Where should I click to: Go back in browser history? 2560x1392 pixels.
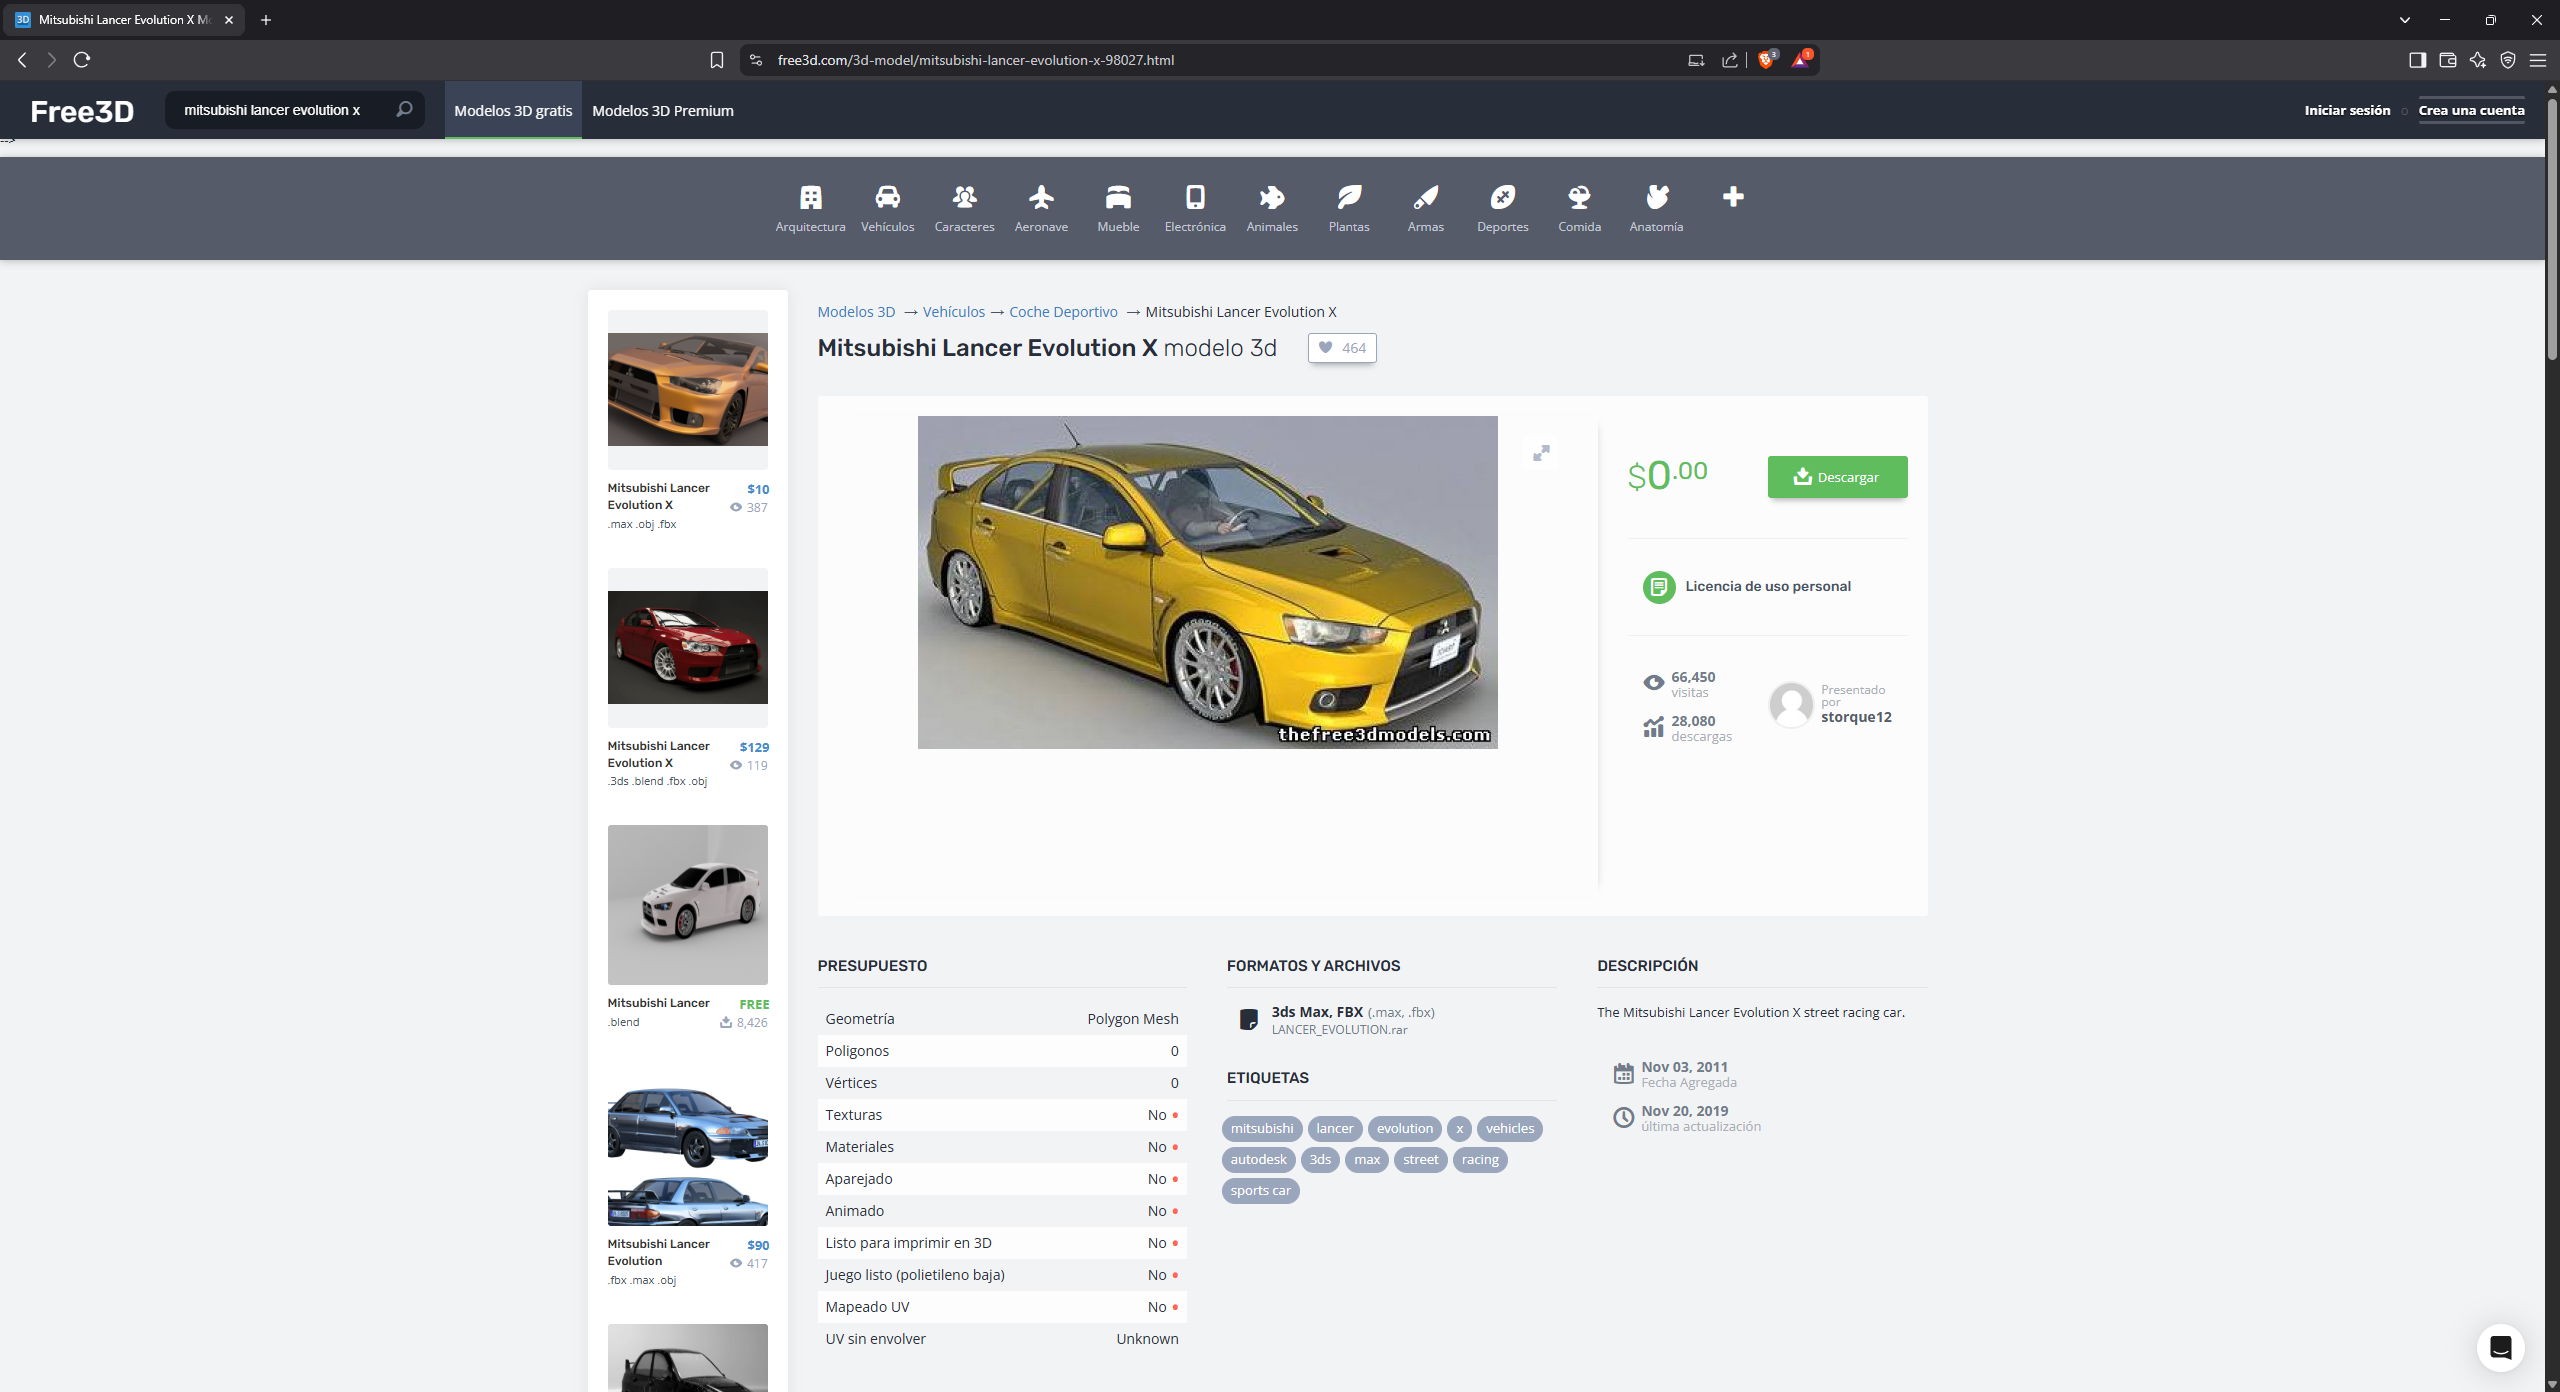pyautogui.click(x=22, y=60)
